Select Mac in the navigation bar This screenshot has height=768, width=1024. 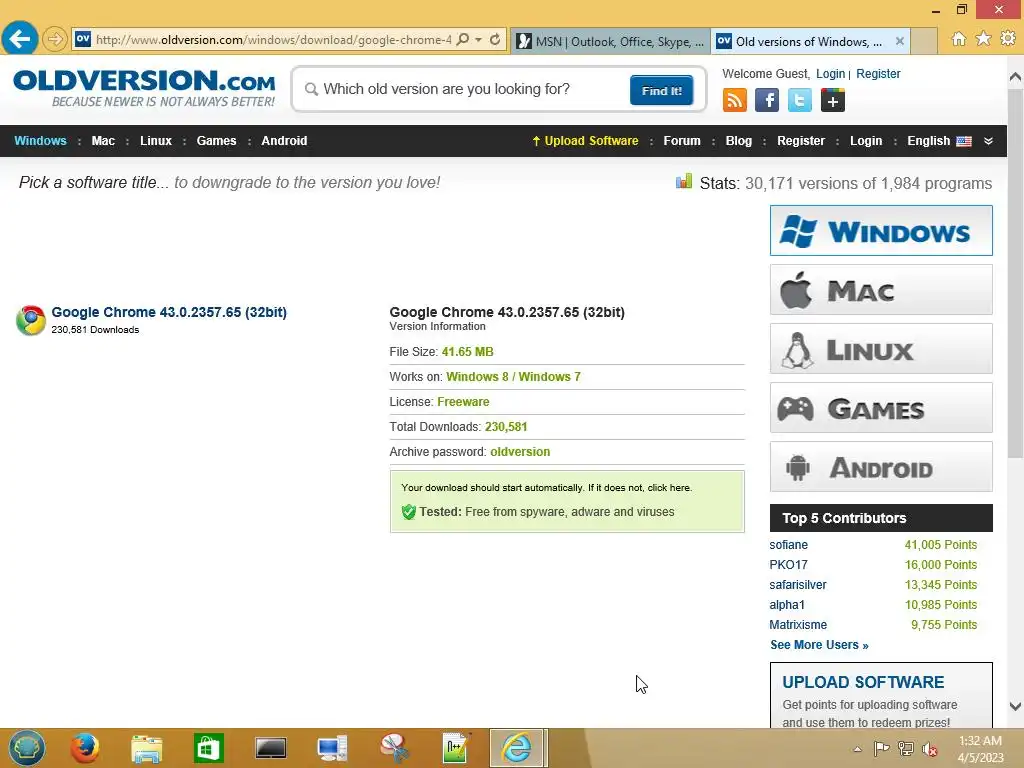pyautogui.click(x=103, y=140)
